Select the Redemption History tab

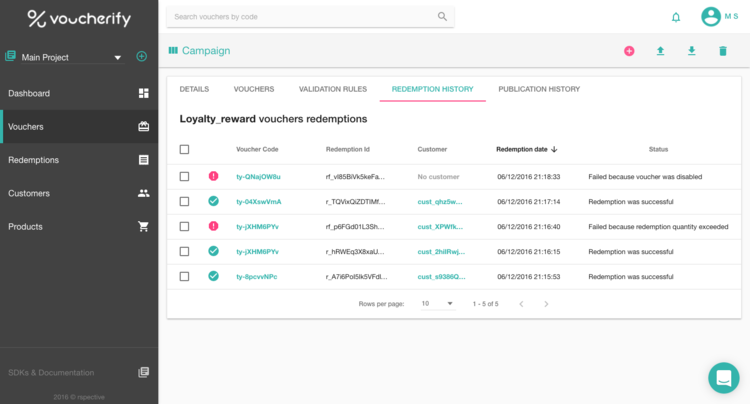coord(432,89)
